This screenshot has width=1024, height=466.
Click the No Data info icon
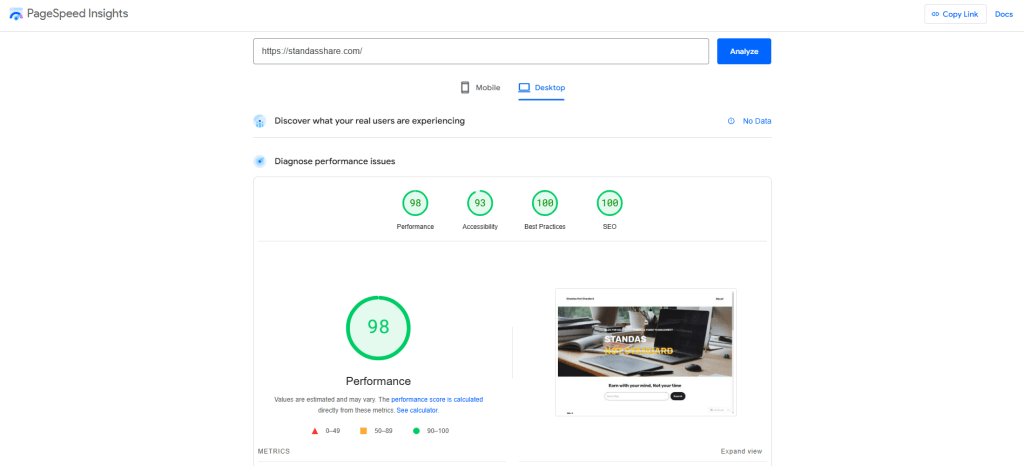click(x=732, y=121)
